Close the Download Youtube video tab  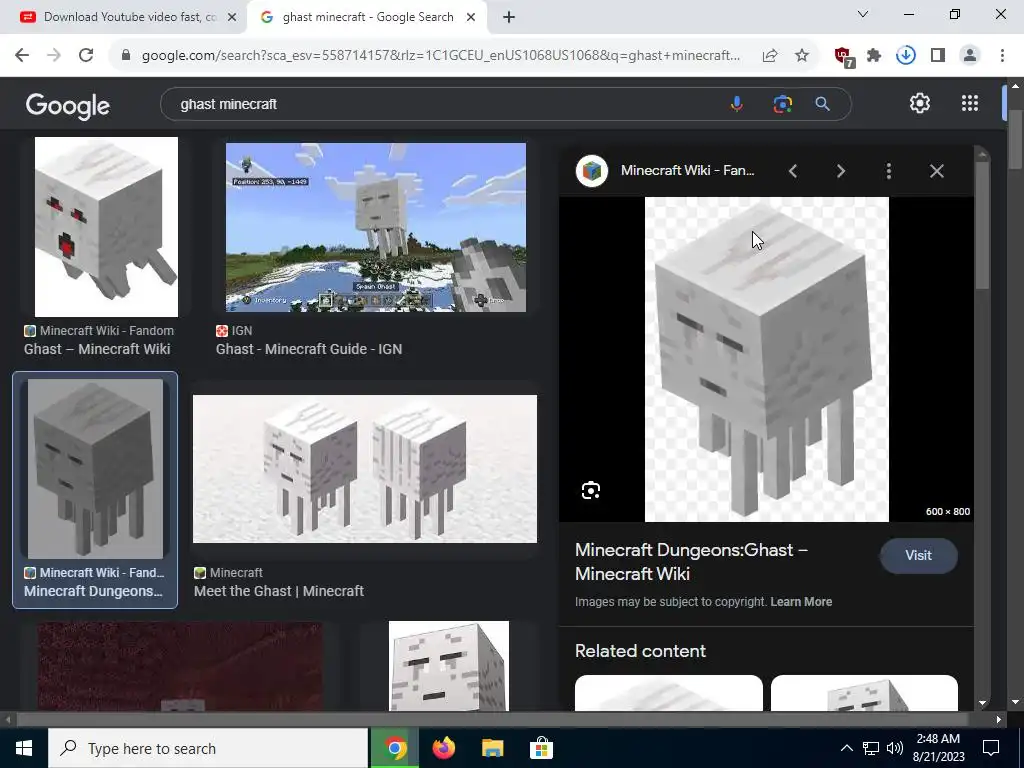(232, 18)
